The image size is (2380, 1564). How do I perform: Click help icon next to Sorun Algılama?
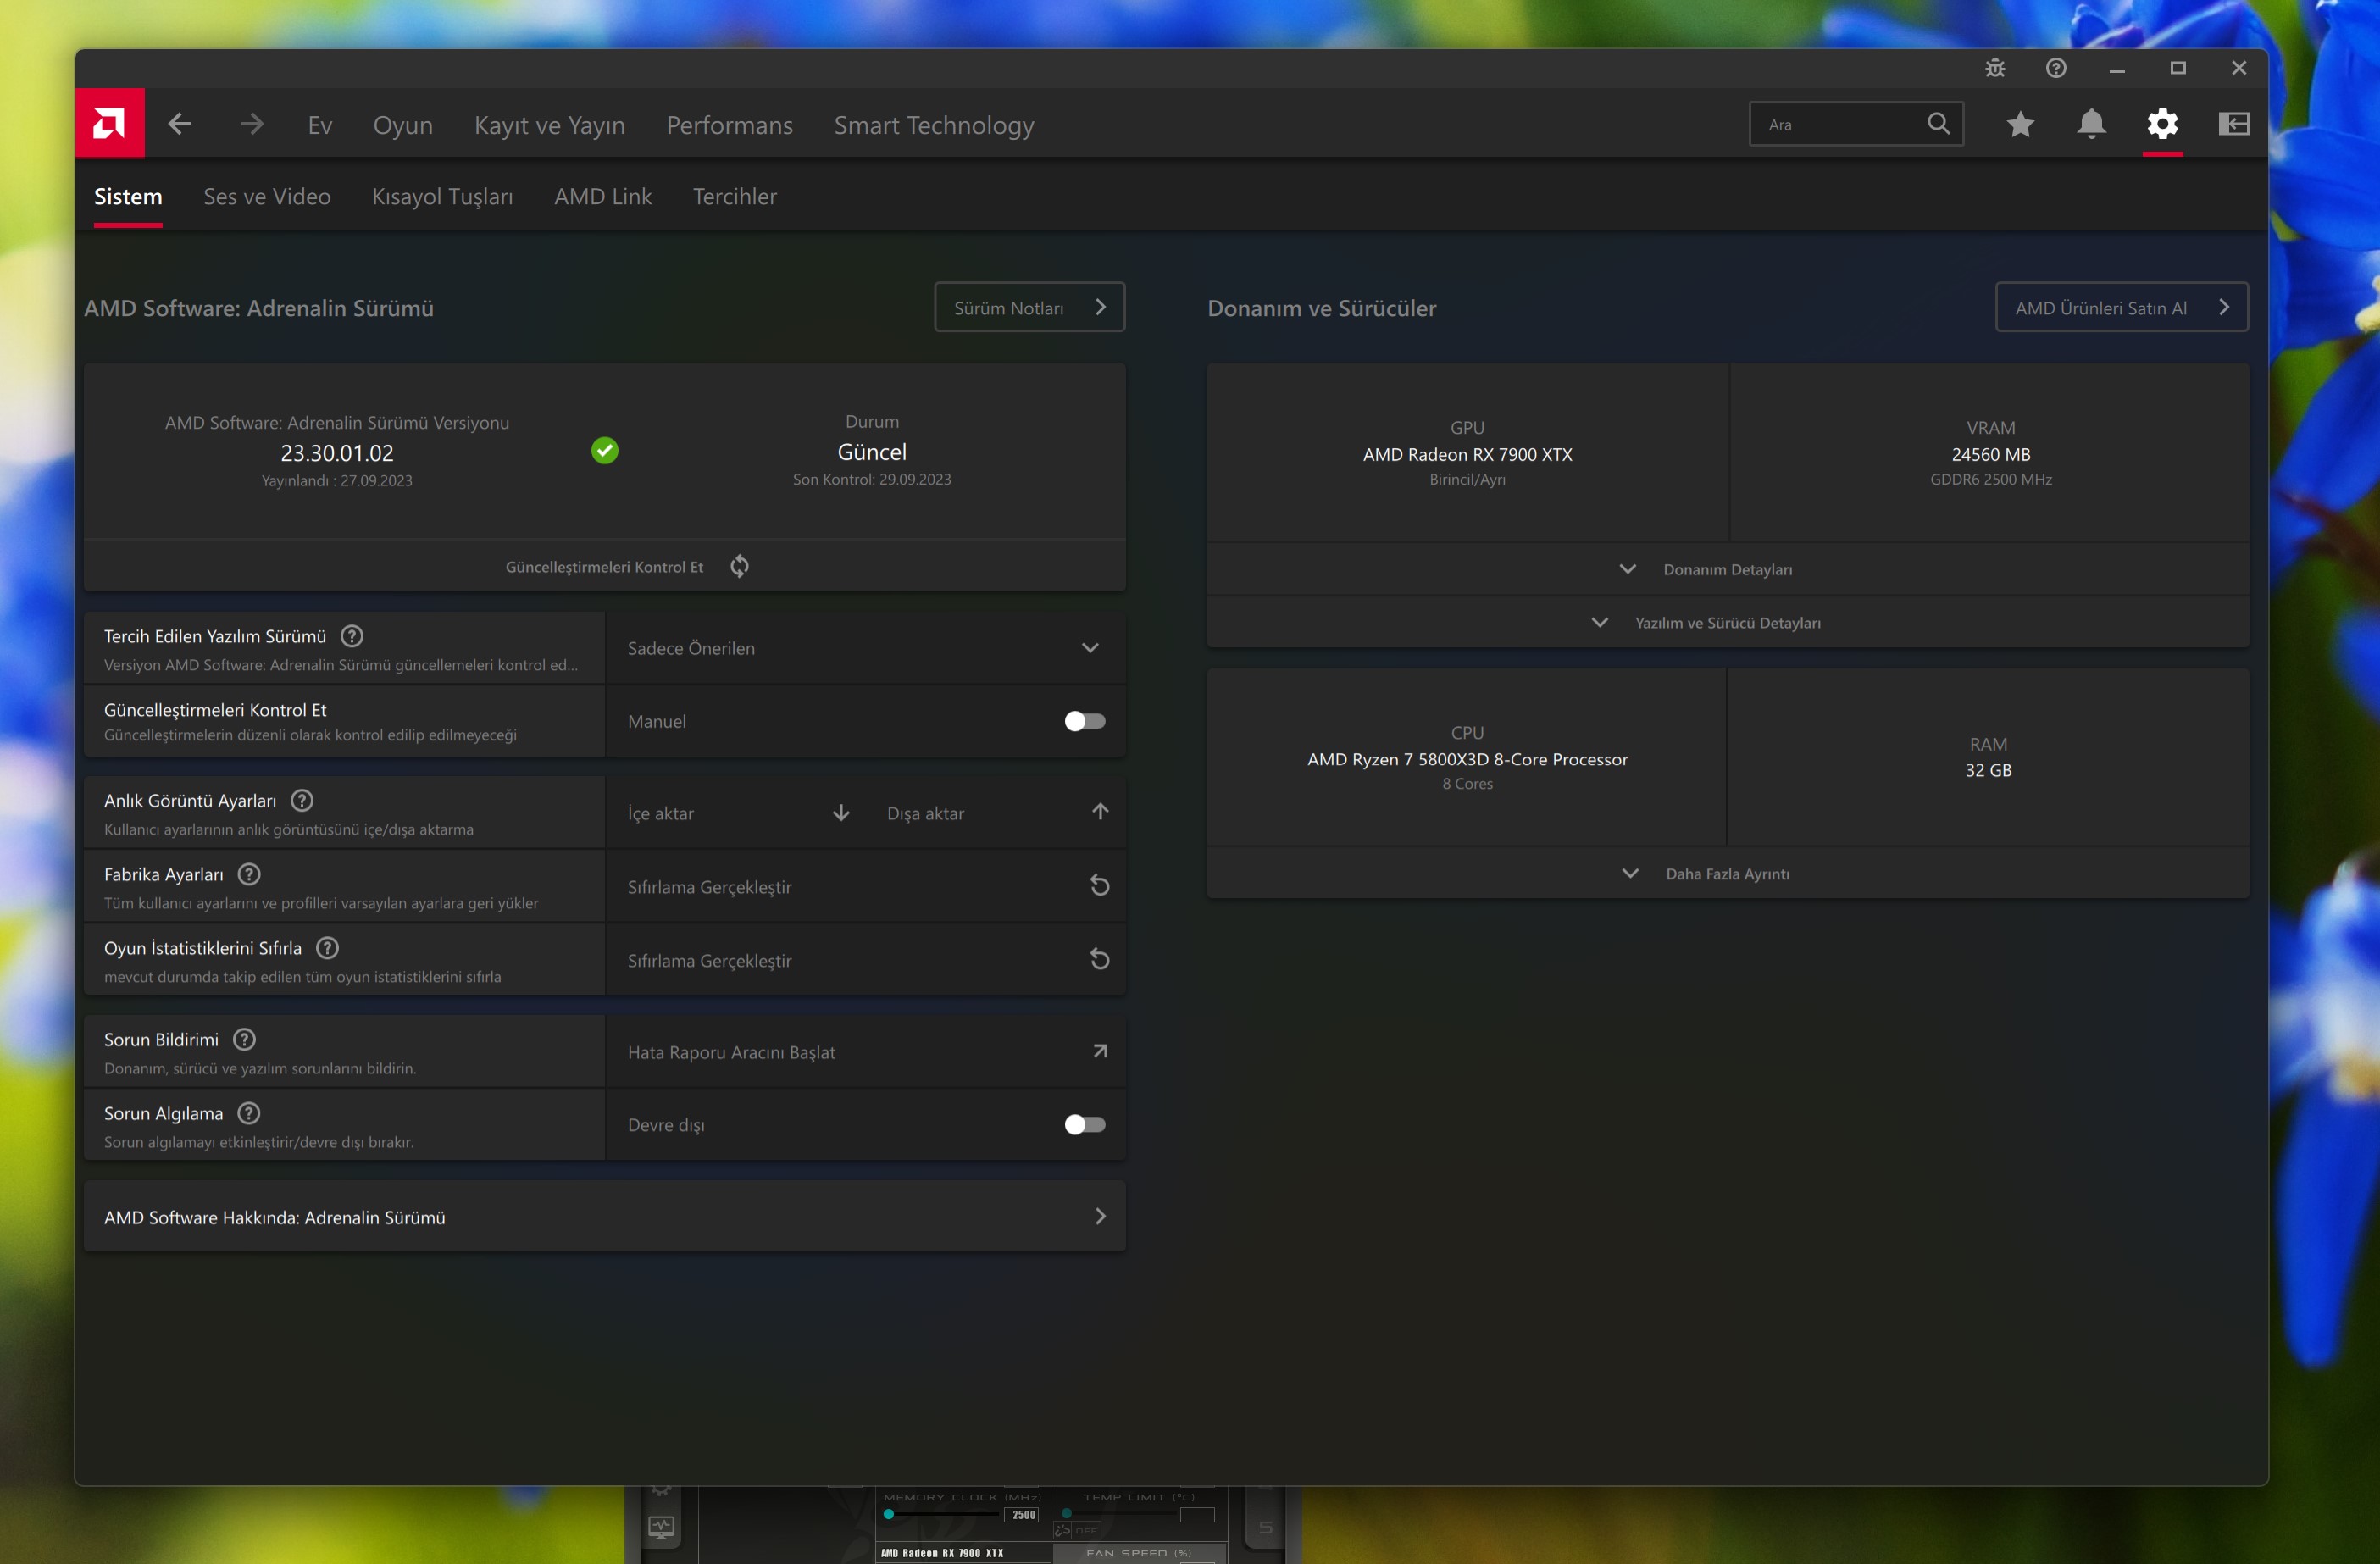(x=249, y=1113)
